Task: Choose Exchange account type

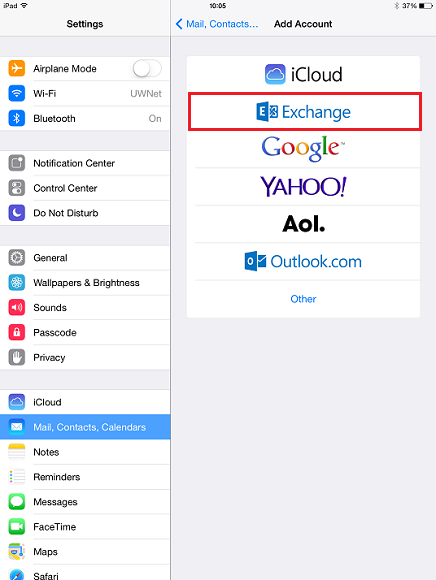Action: (304, 112)
